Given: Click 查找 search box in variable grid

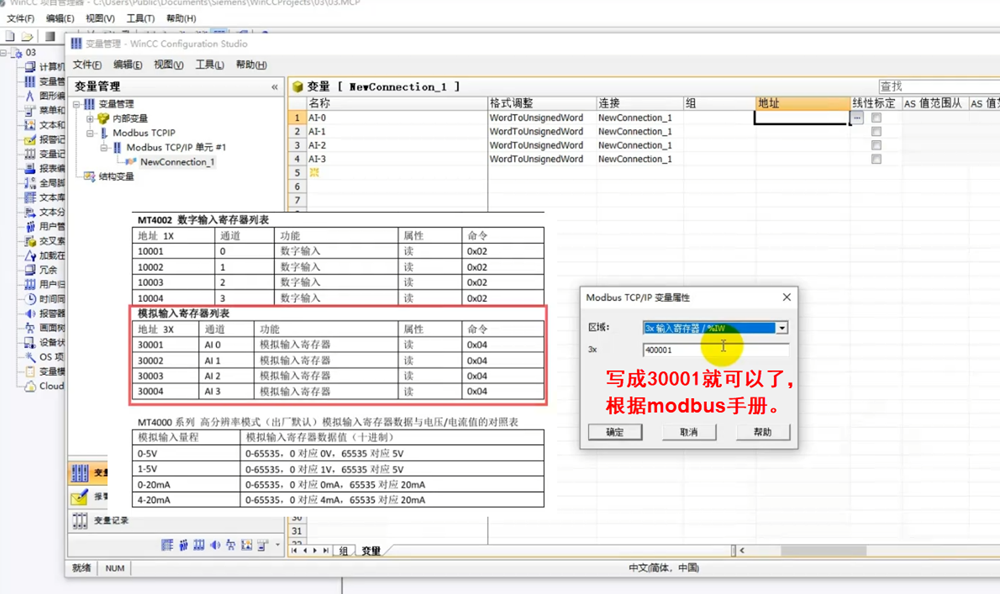Looking at the screenshot, I should click(939, 87).
